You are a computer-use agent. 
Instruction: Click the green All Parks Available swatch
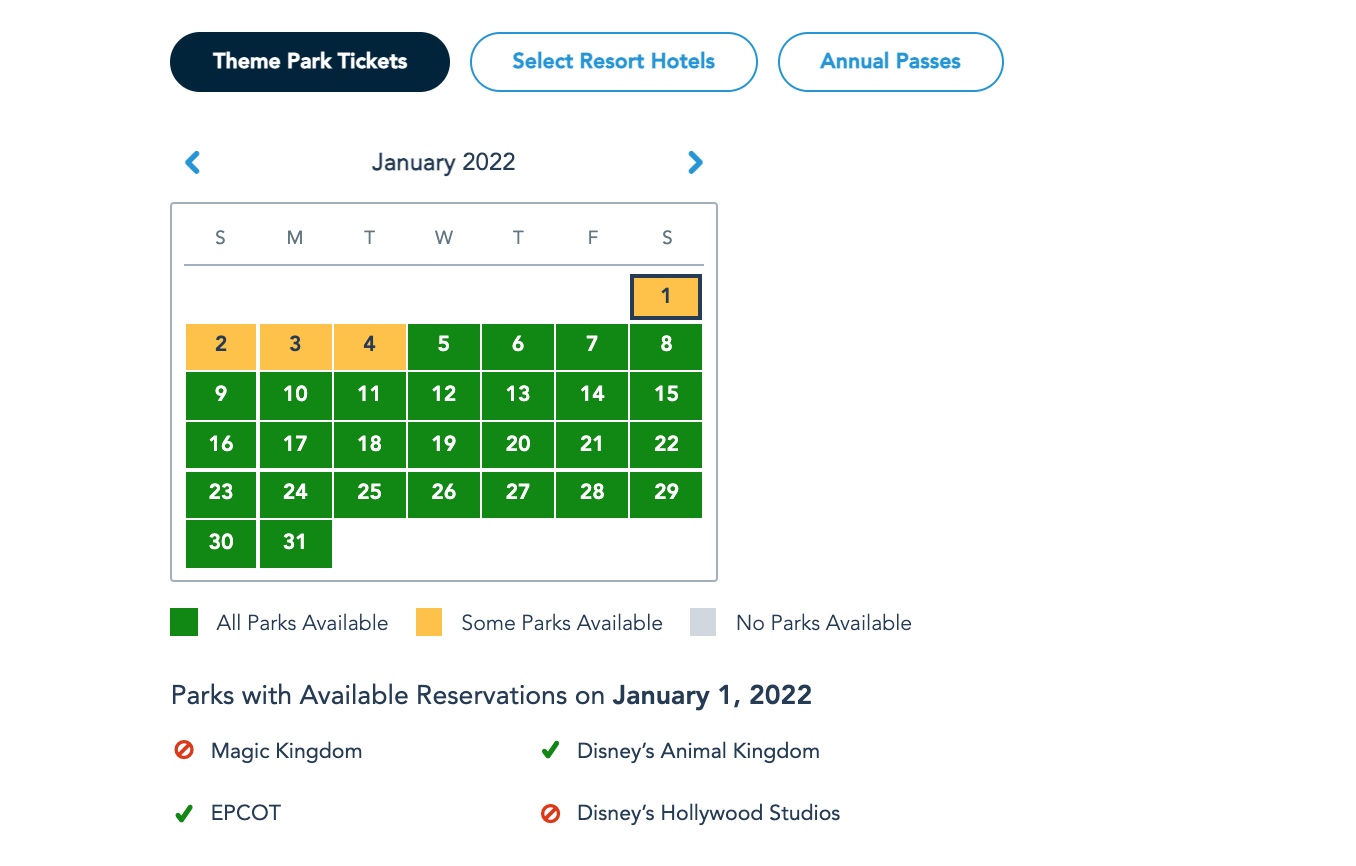pos(184,623)
